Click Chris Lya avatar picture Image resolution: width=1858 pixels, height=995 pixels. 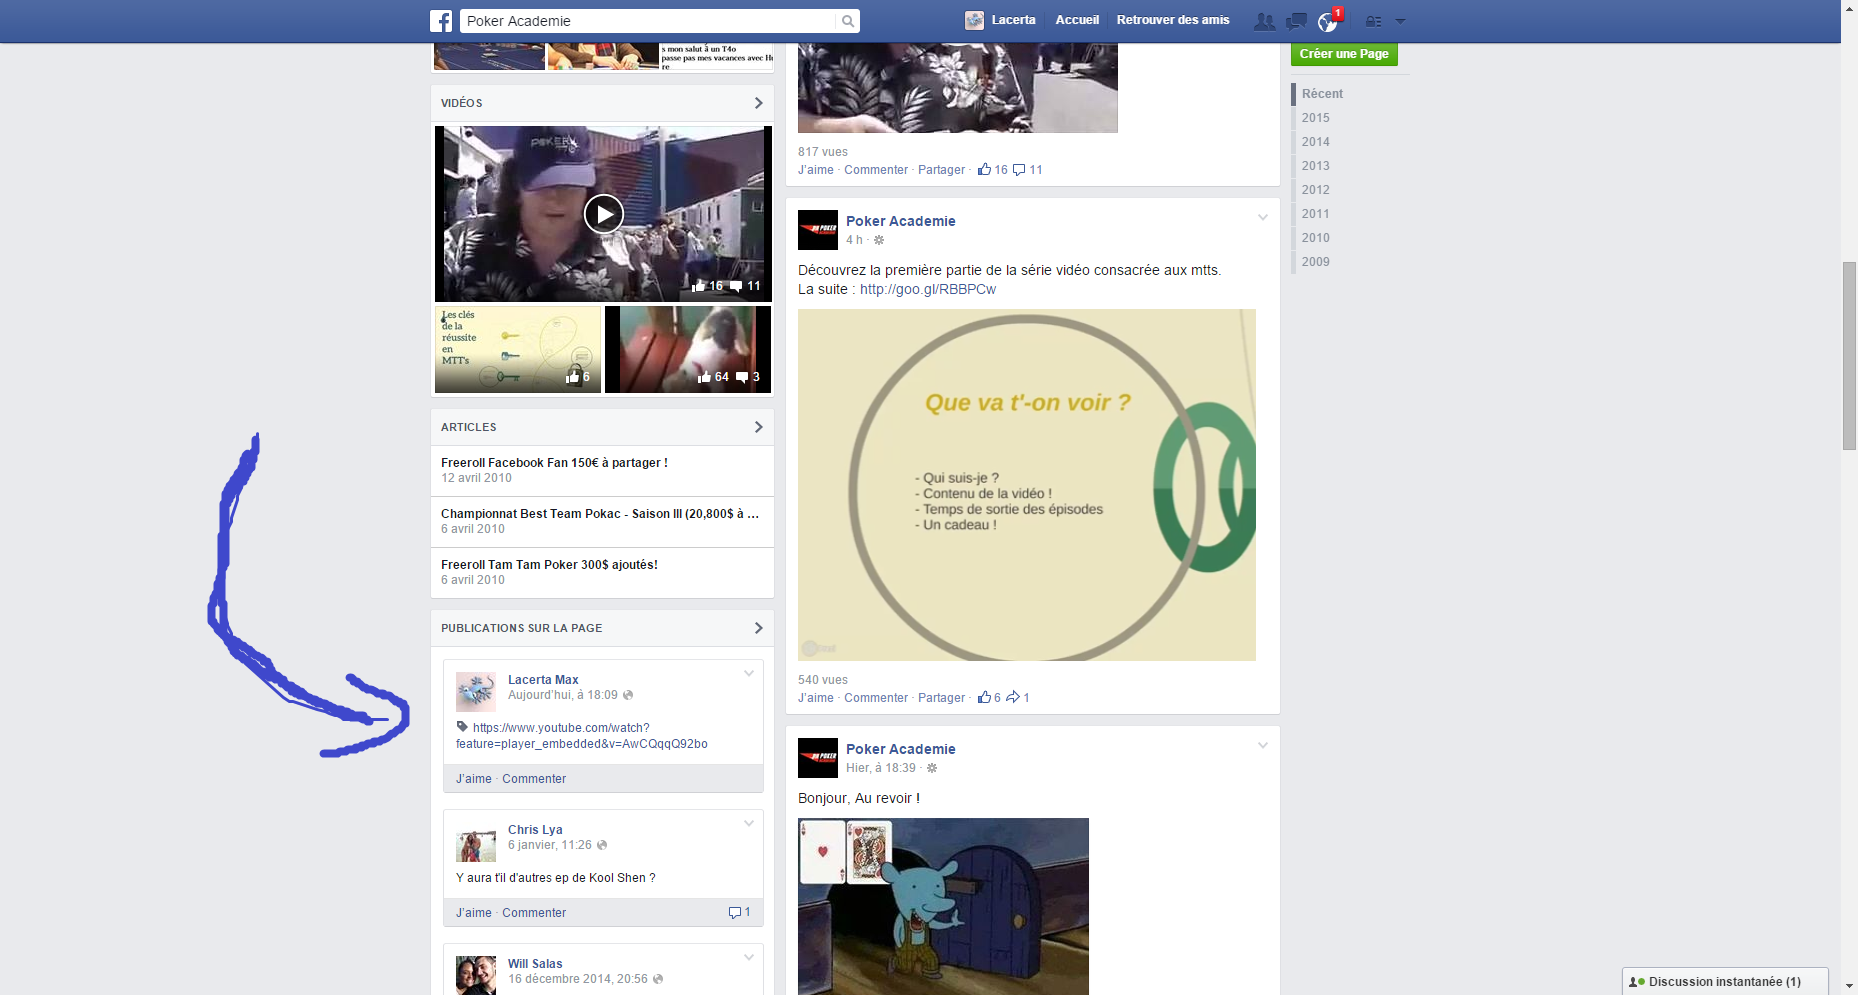coord(476,842)
